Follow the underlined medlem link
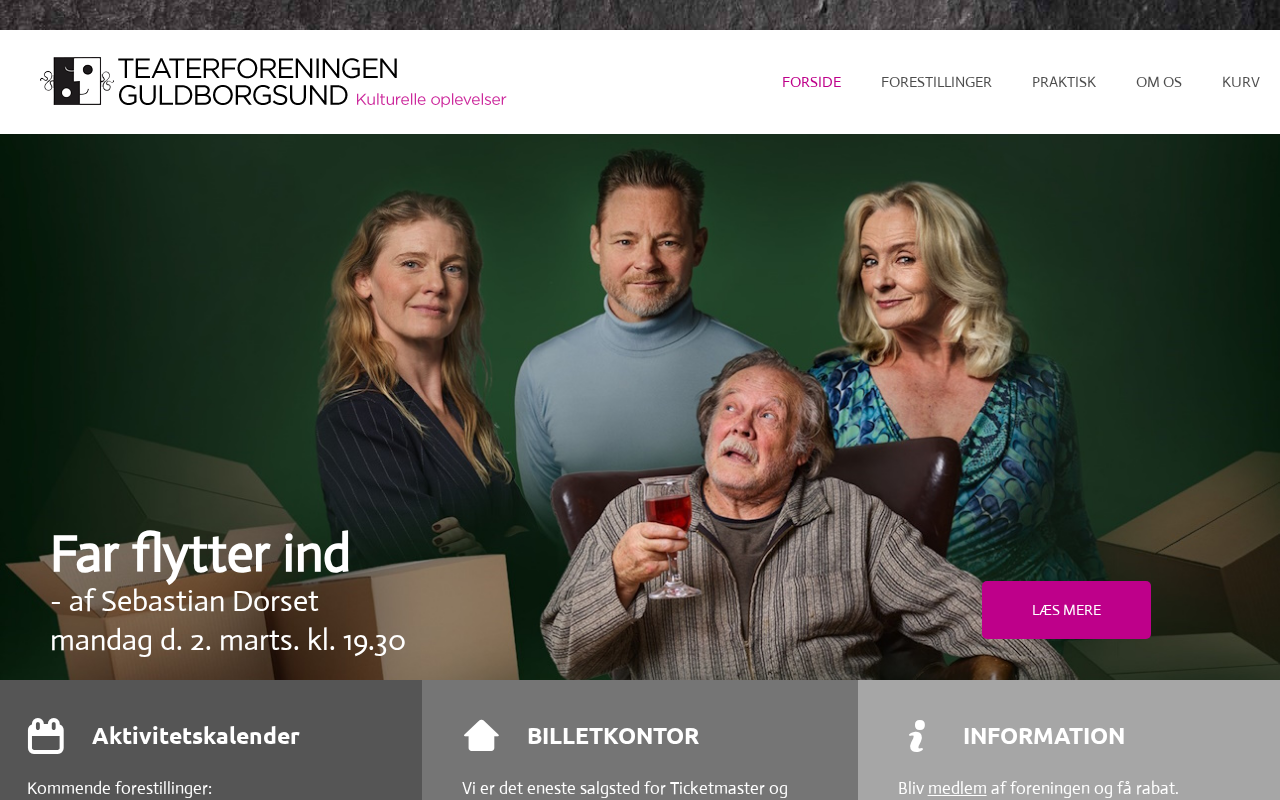This screenshot has width=1280, height=800. 957,788
